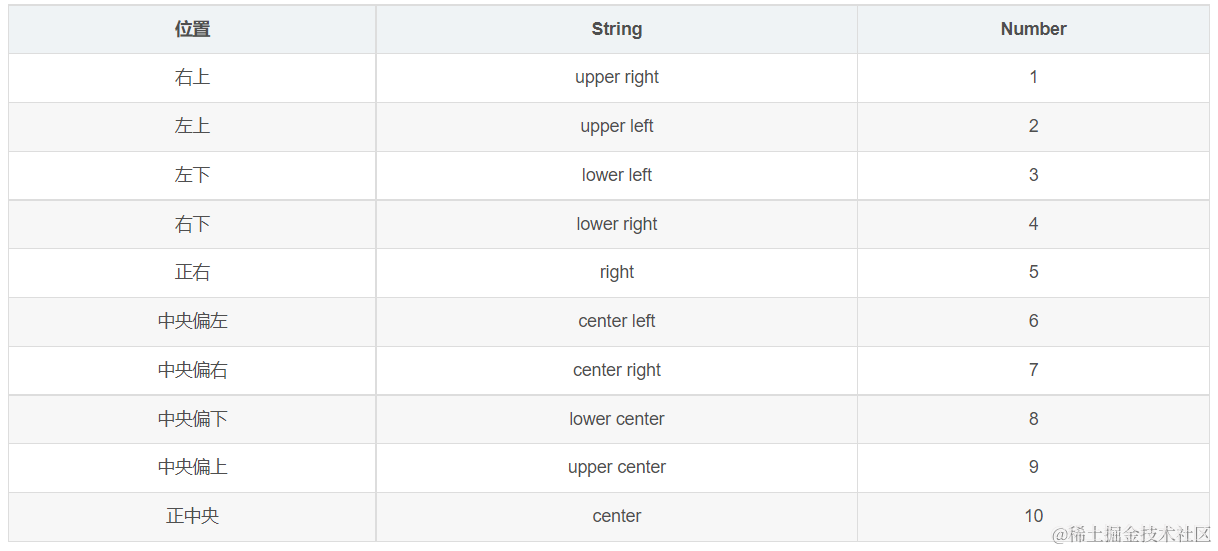Click number 1 in Number column
The width and height of the screenshot is (1218, 551).
(x=1033, y=77)
